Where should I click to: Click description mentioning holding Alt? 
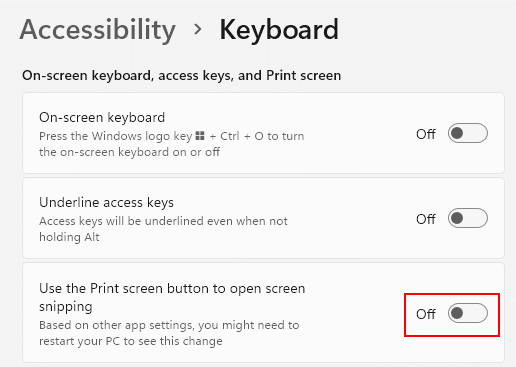pyautogui.click(x=163, y=229)
